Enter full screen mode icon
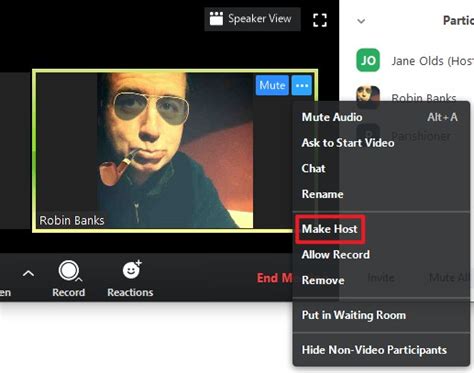The width and height of the screenshot is (474, 373). (x=320, y=20)
